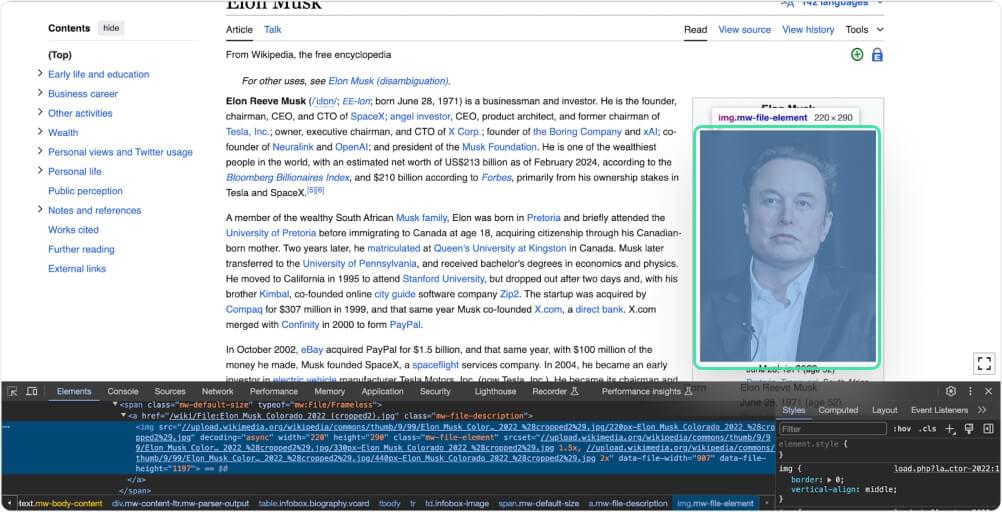This screenshot has width=1002, height=512.
Task: Open the Application tab
Action: (x=382, y=391)
